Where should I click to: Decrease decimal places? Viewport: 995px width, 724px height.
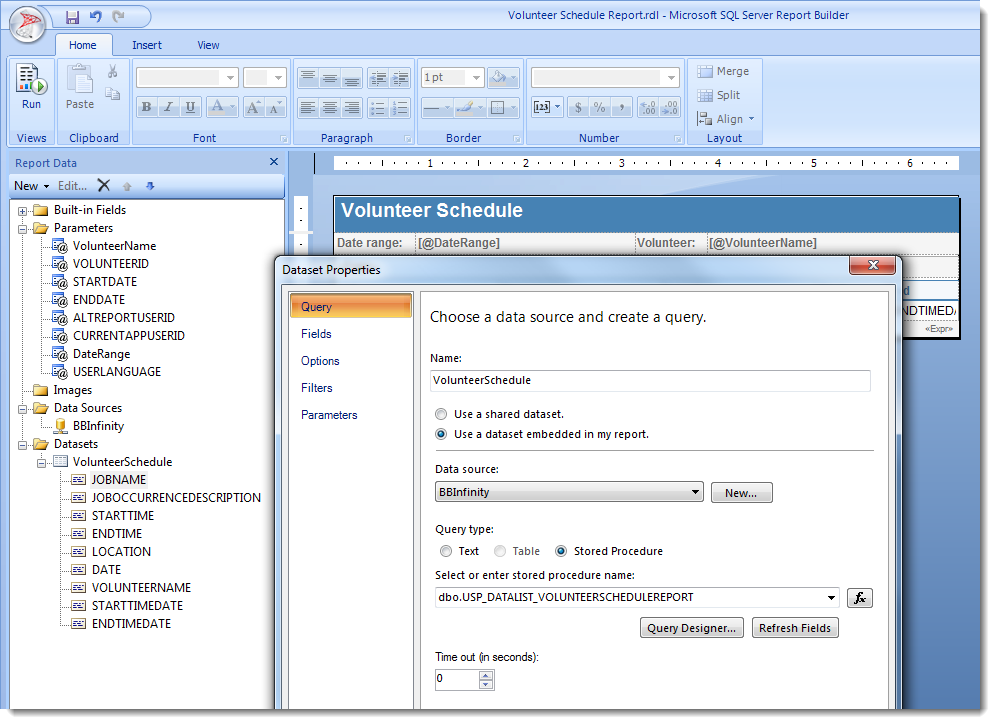(669, 107)
